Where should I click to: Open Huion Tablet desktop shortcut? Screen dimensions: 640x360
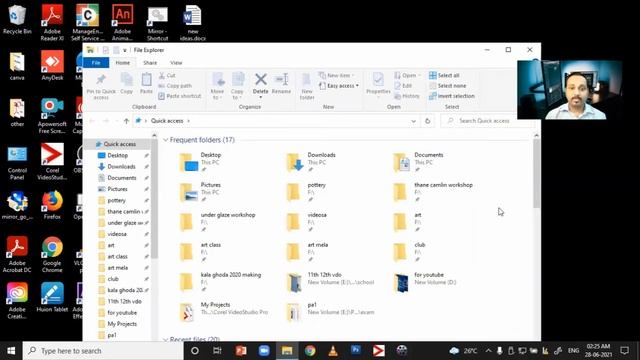(x=52, y=297)
